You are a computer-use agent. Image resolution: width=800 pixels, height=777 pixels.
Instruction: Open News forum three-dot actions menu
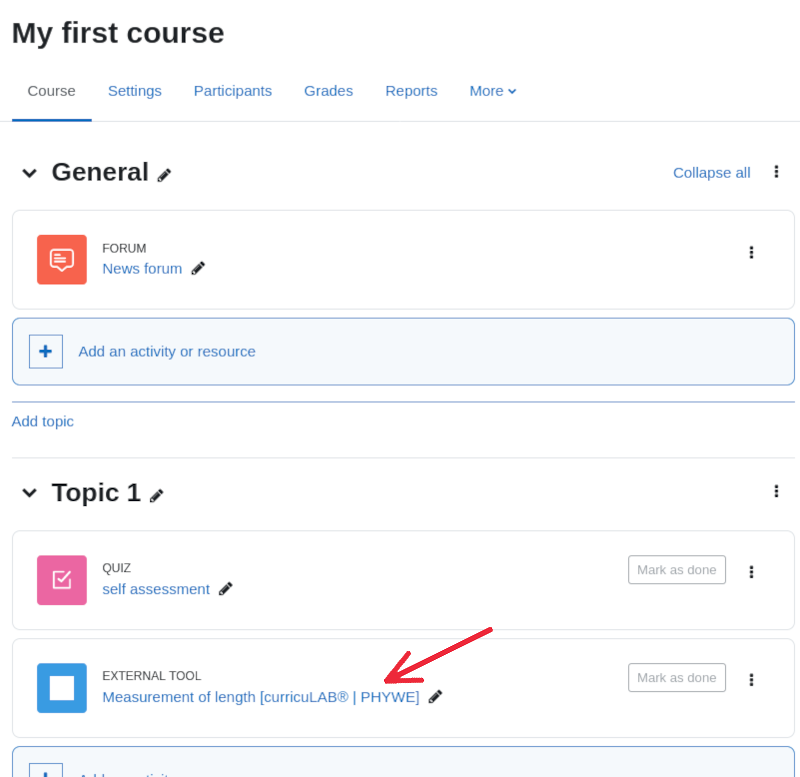(x=751, y=253)
